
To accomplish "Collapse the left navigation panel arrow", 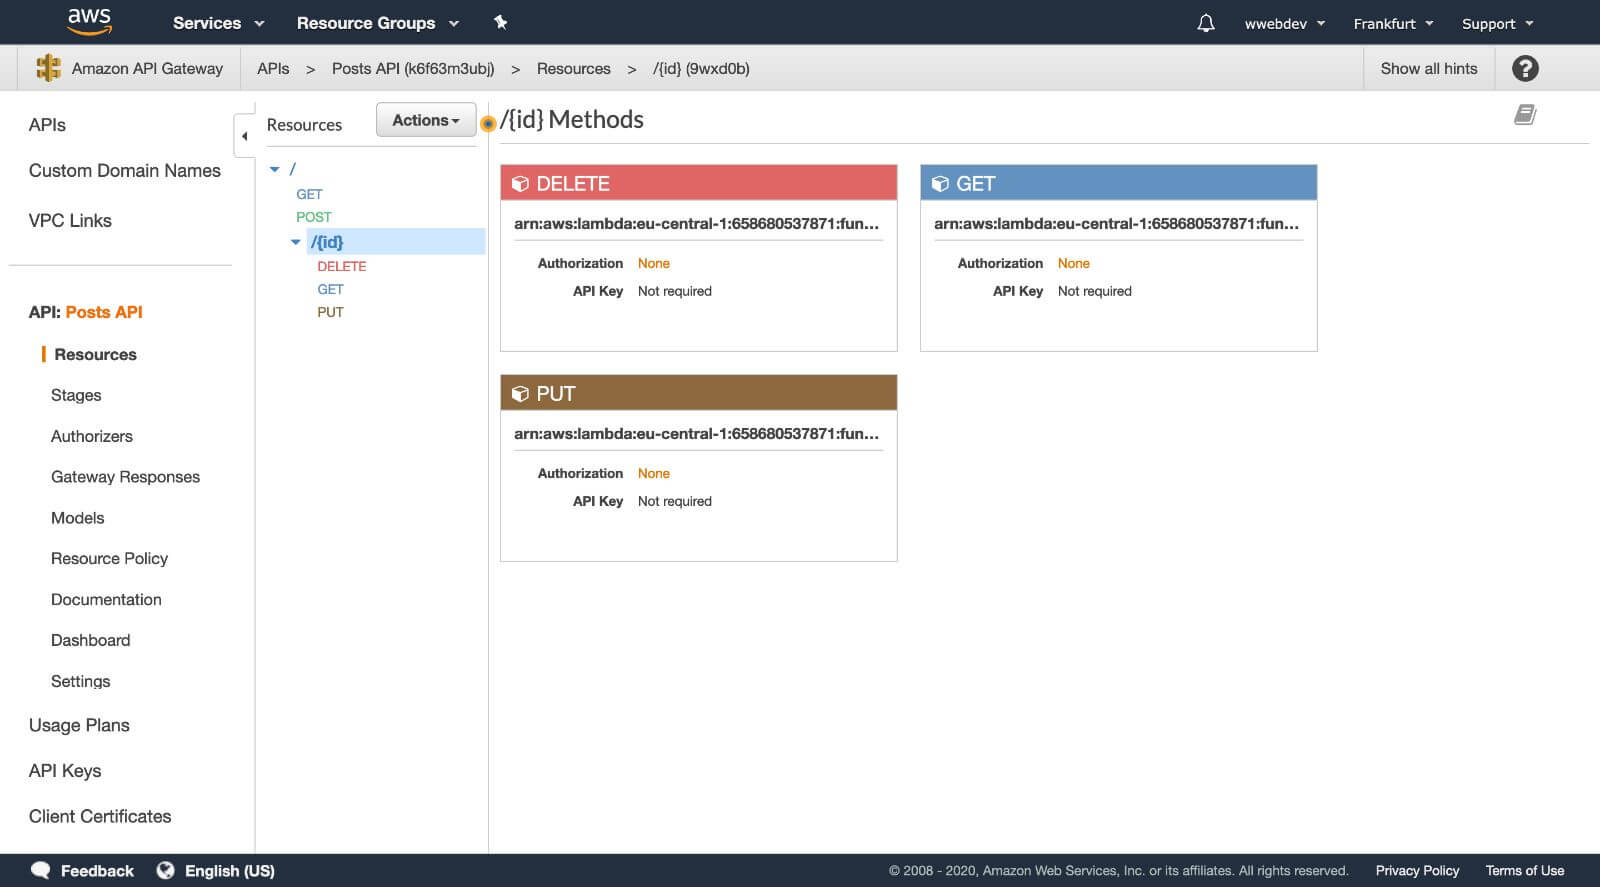I will [x=244, y=136].
